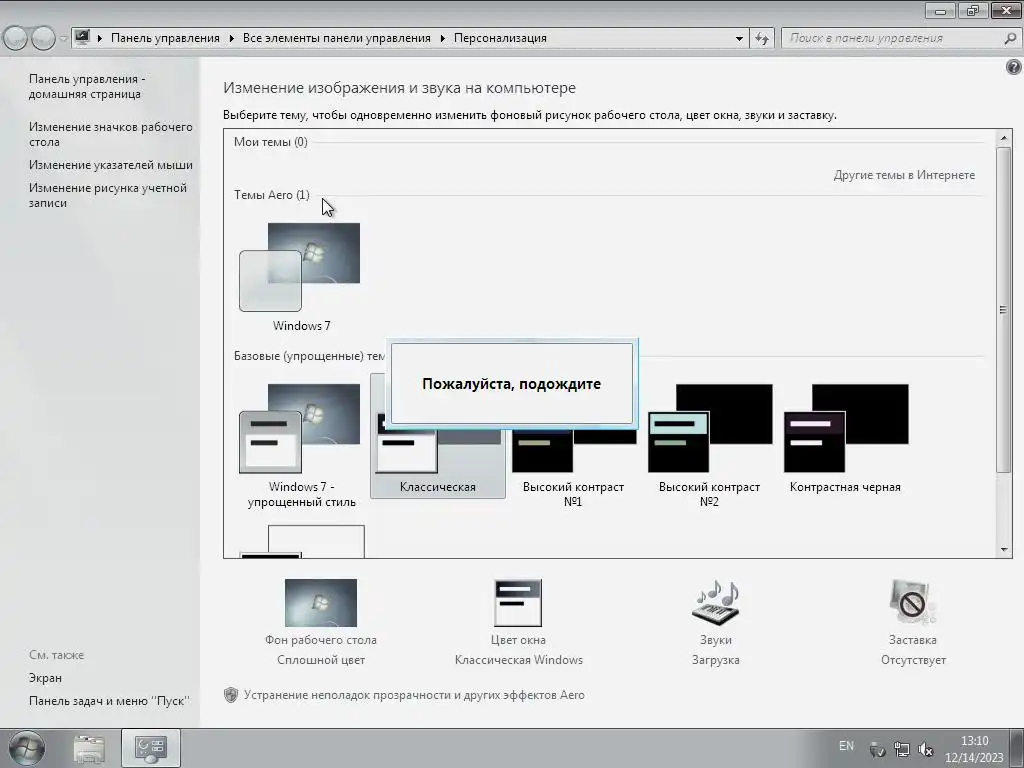Click the navigation Forward button
1024x768 pixels.
click(x=43, y=39)
